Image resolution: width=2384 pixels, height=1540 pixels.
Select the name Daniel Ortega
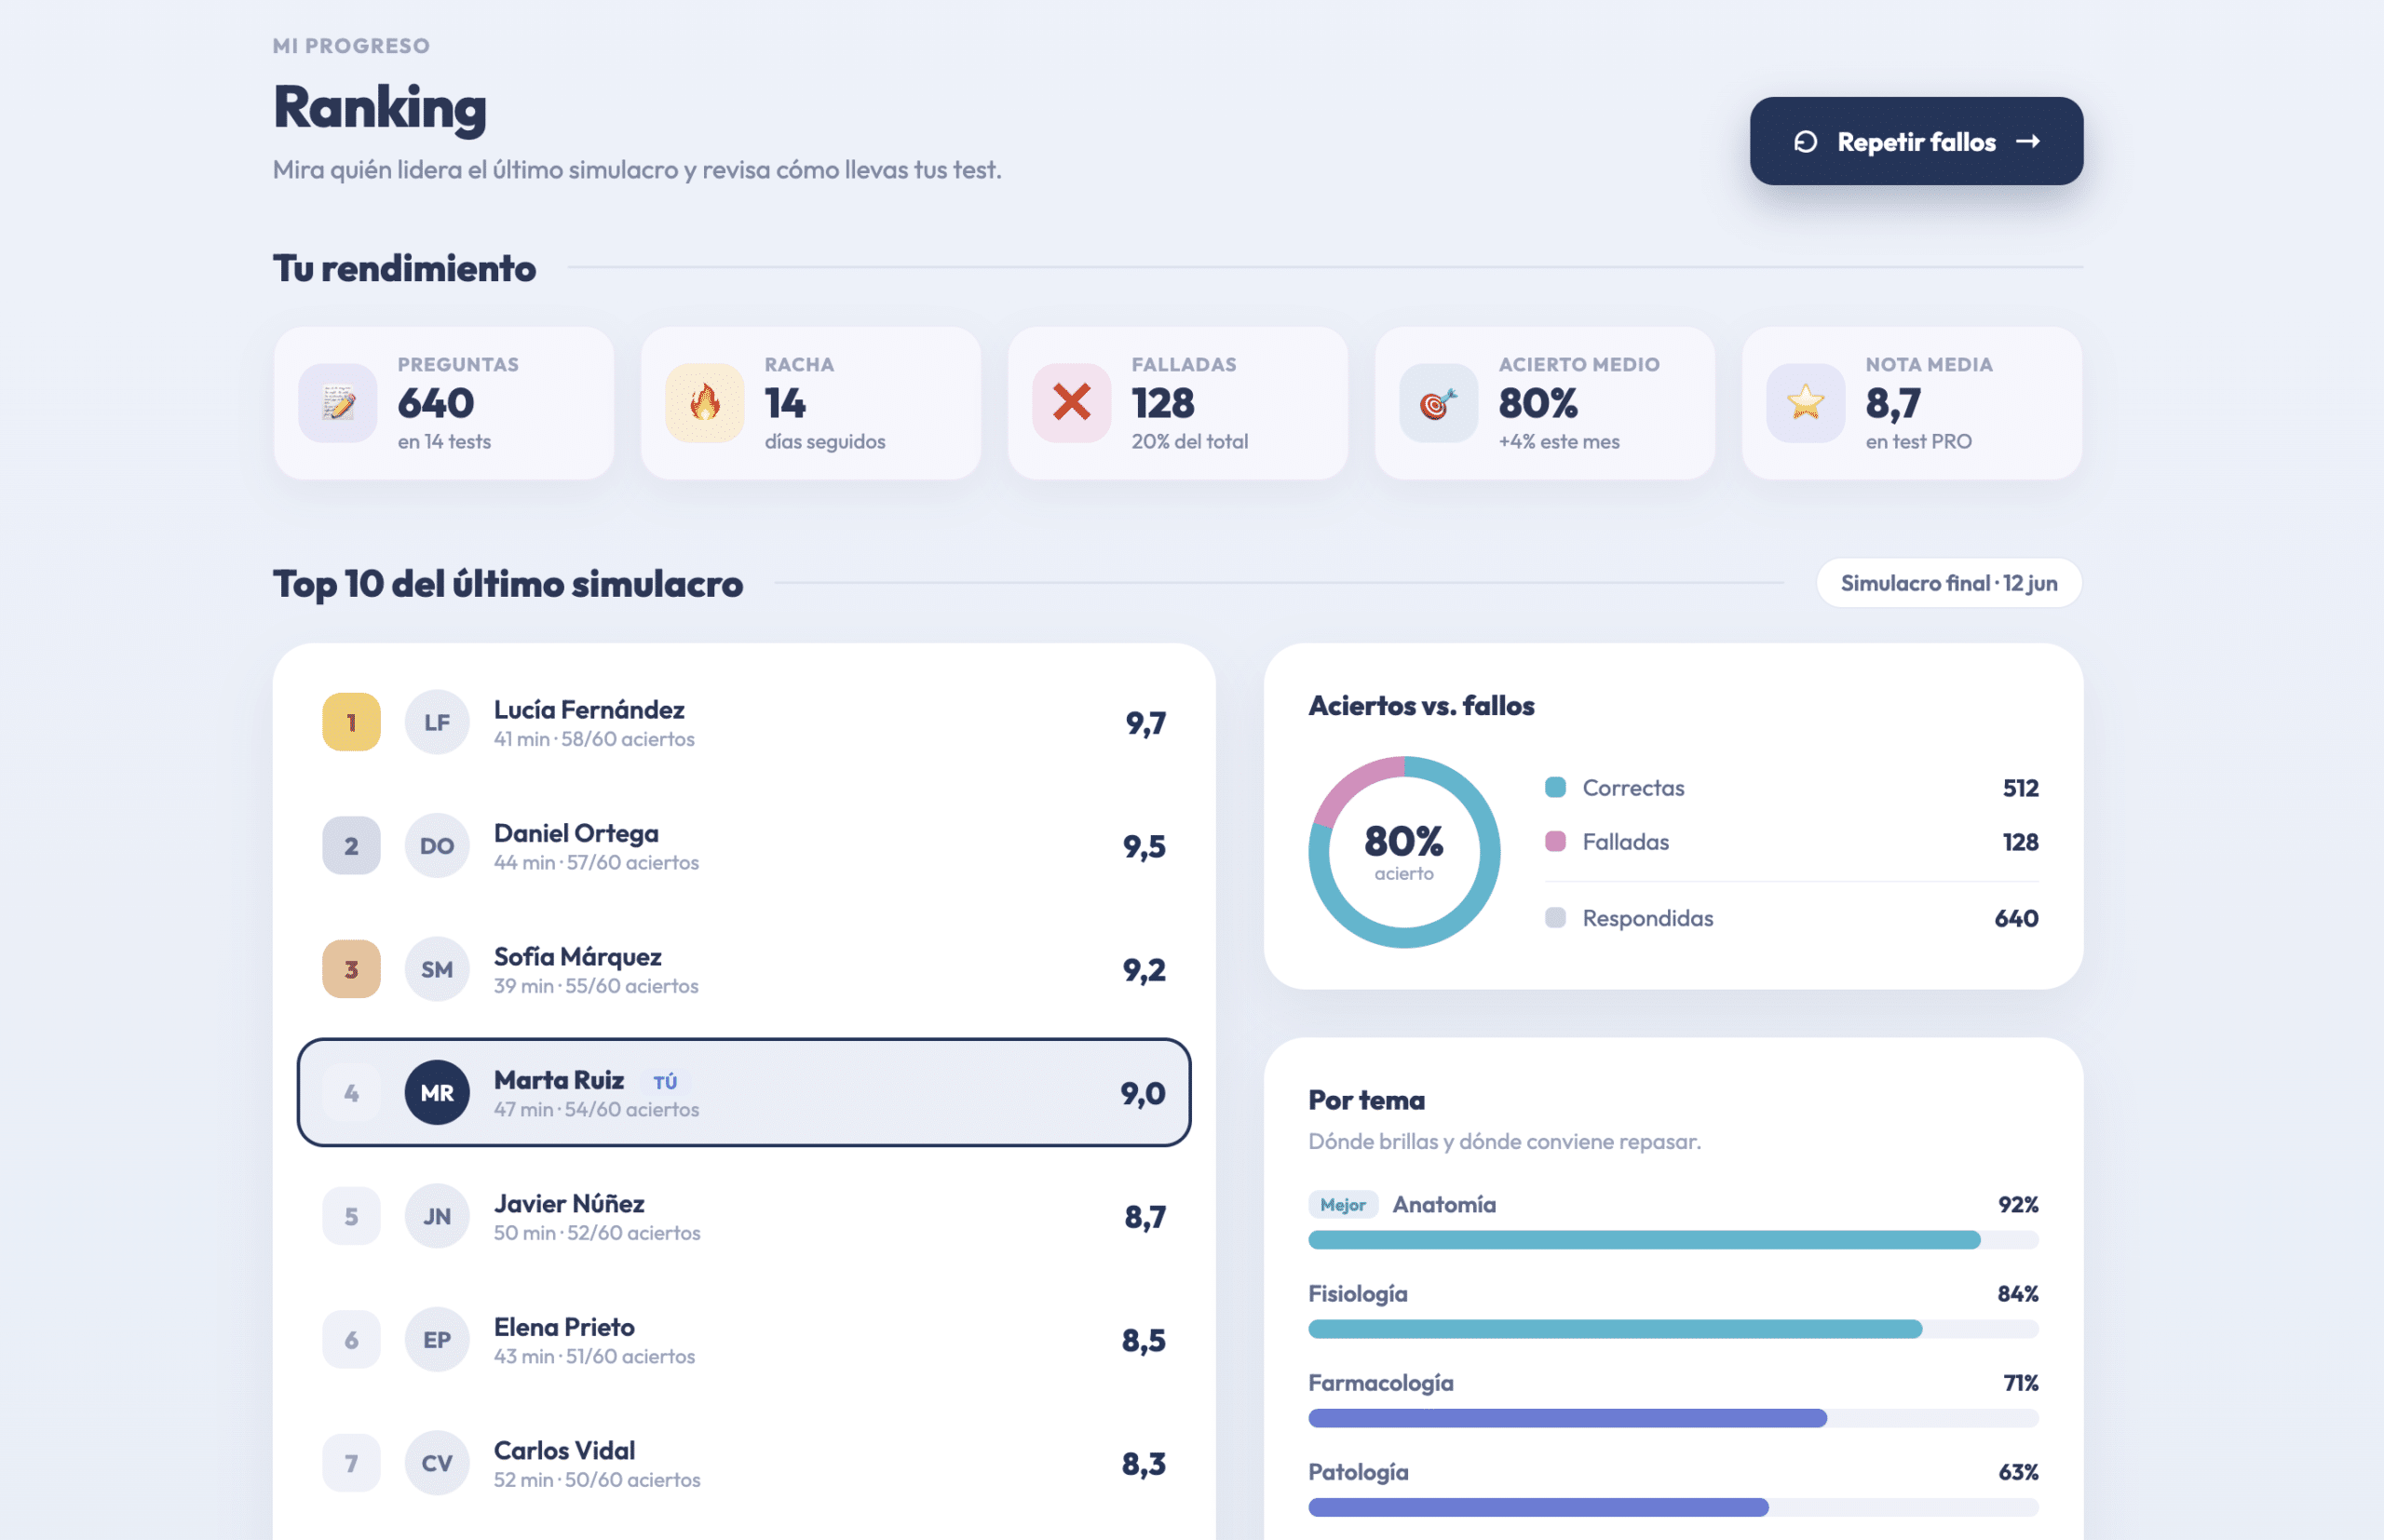click(576, 833)
